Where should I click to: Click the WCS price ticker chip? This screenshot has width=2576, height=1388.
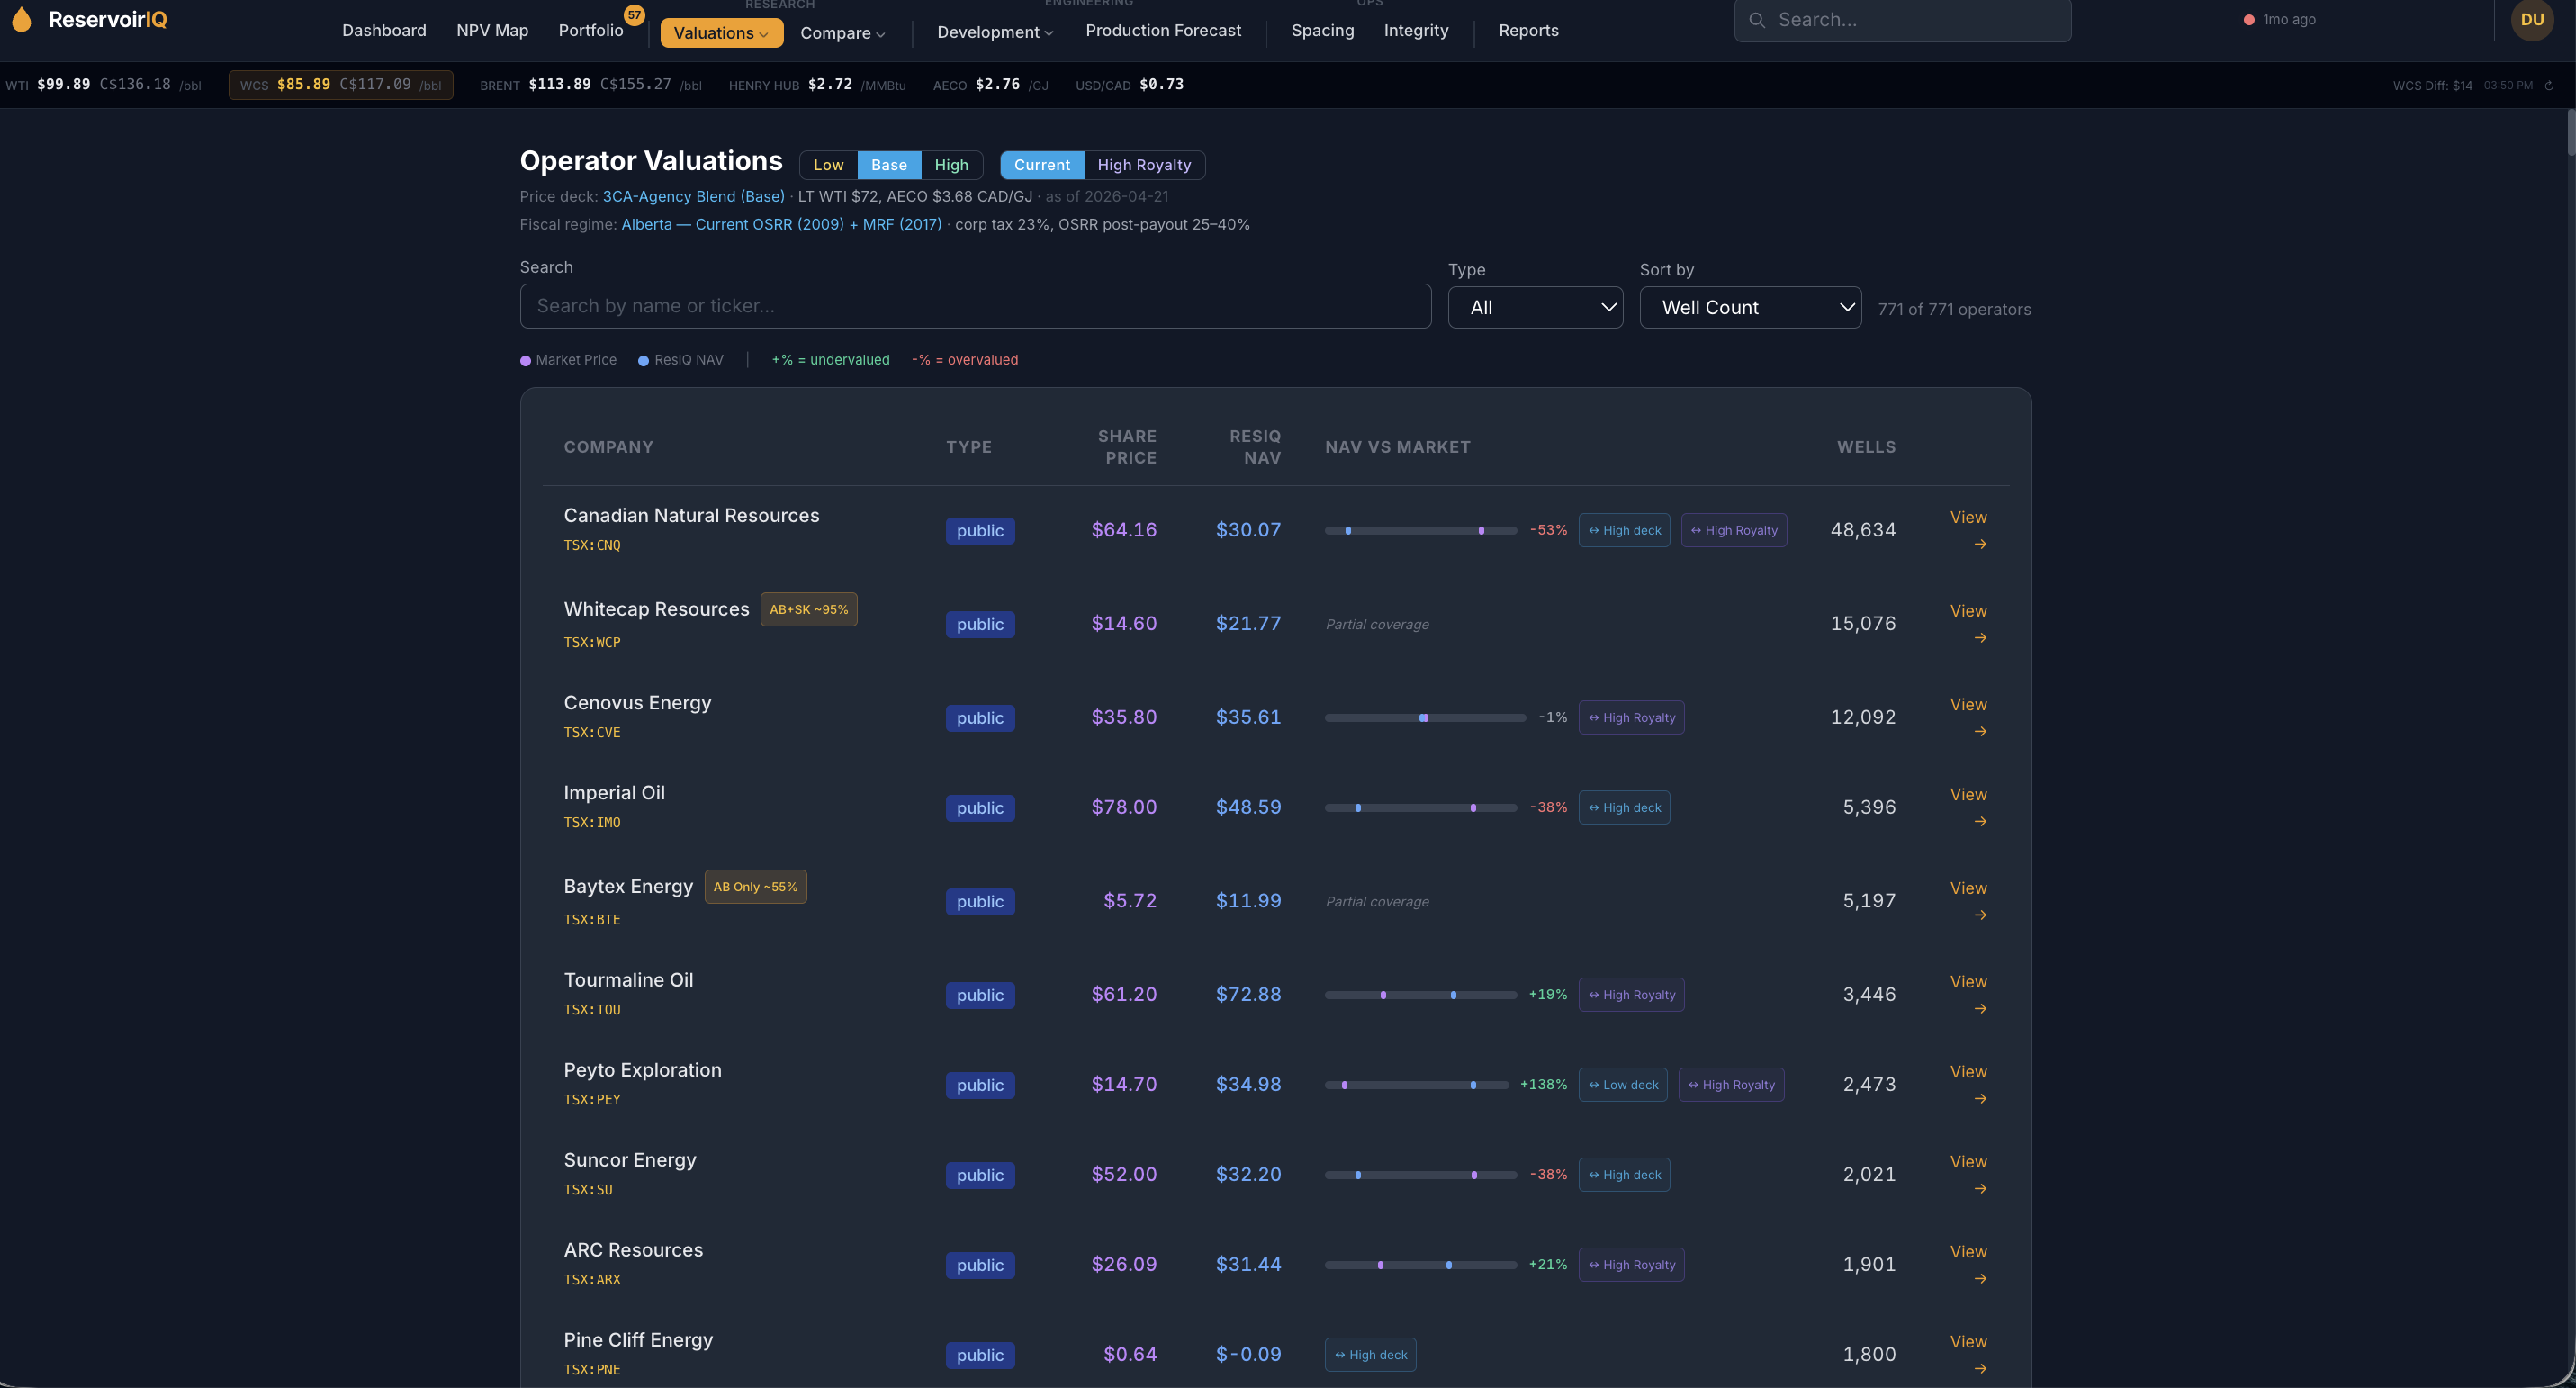(340, 85)
